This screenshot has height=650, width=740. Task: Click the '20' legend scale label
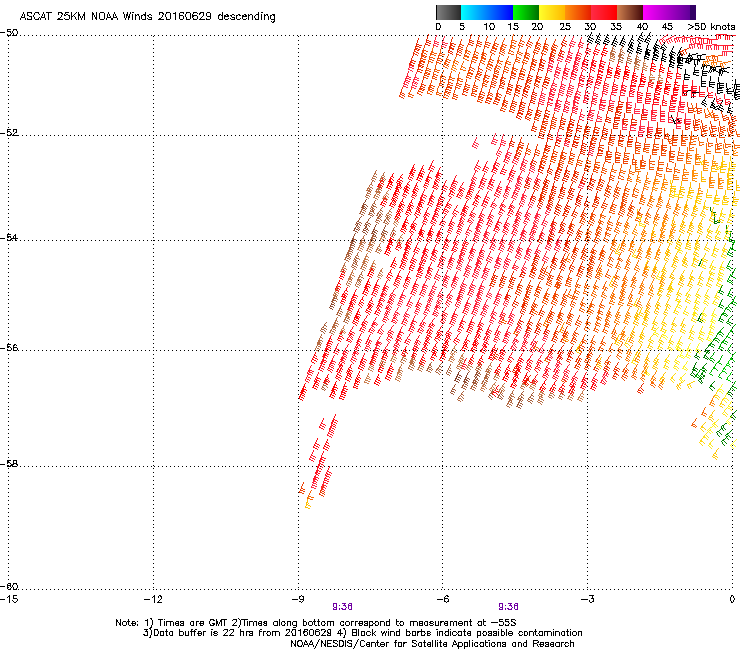pos(537,27)
